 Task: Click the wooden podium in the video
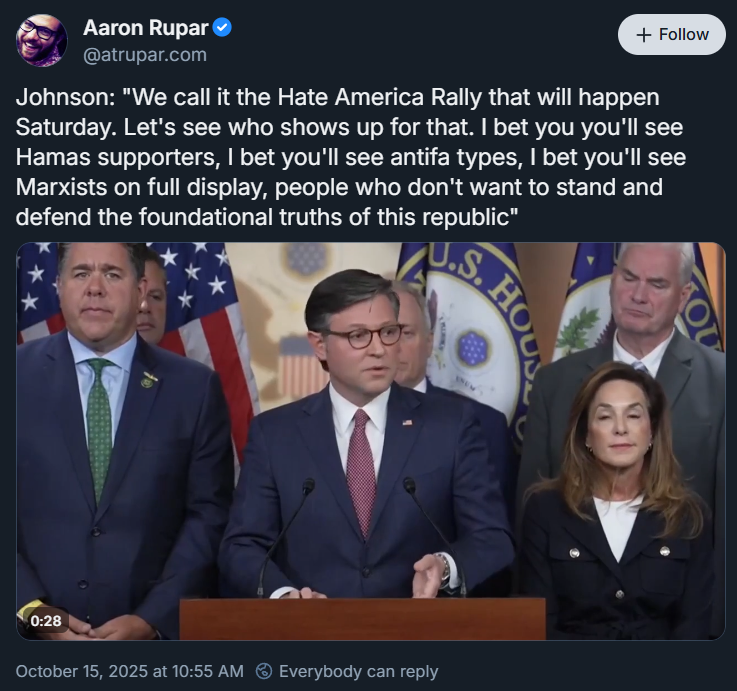coord(362,618)
